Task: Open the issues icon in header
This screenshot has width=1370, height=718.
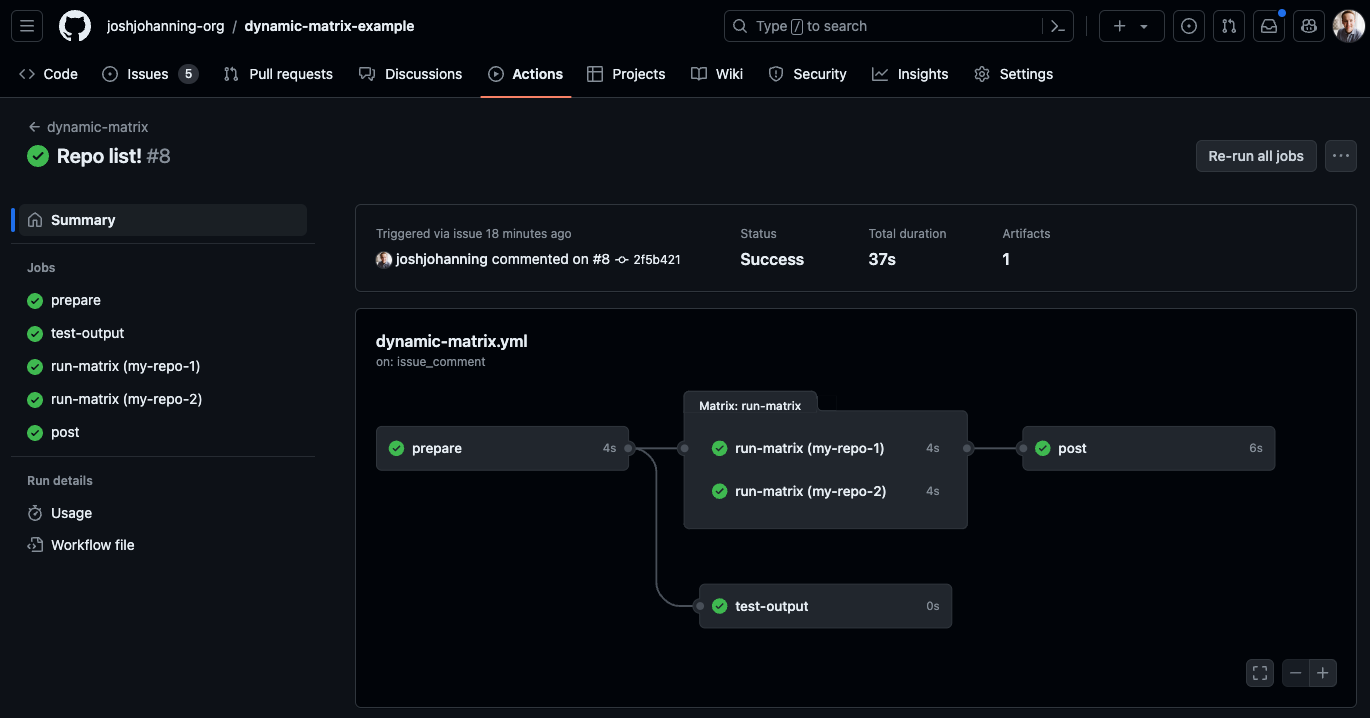Action: coord(1189,26)
